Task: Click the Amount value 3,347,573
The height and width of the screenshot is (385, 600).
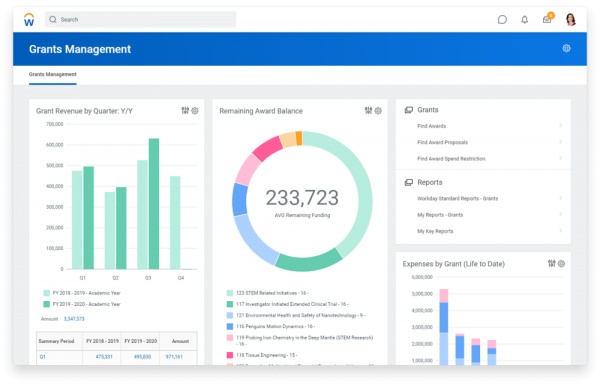Action: click(74, 319)
